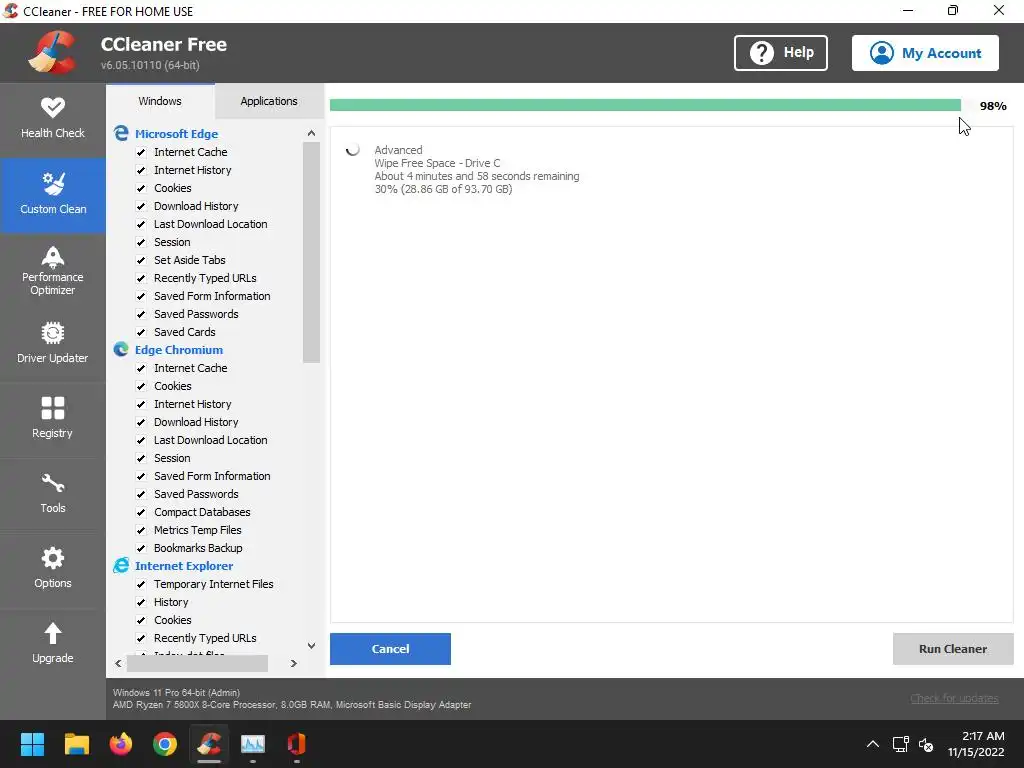The height and width of the screenshot is (768, 1024).
Task: Select the Custom Clean sidebar item
Action: [52, 195]
